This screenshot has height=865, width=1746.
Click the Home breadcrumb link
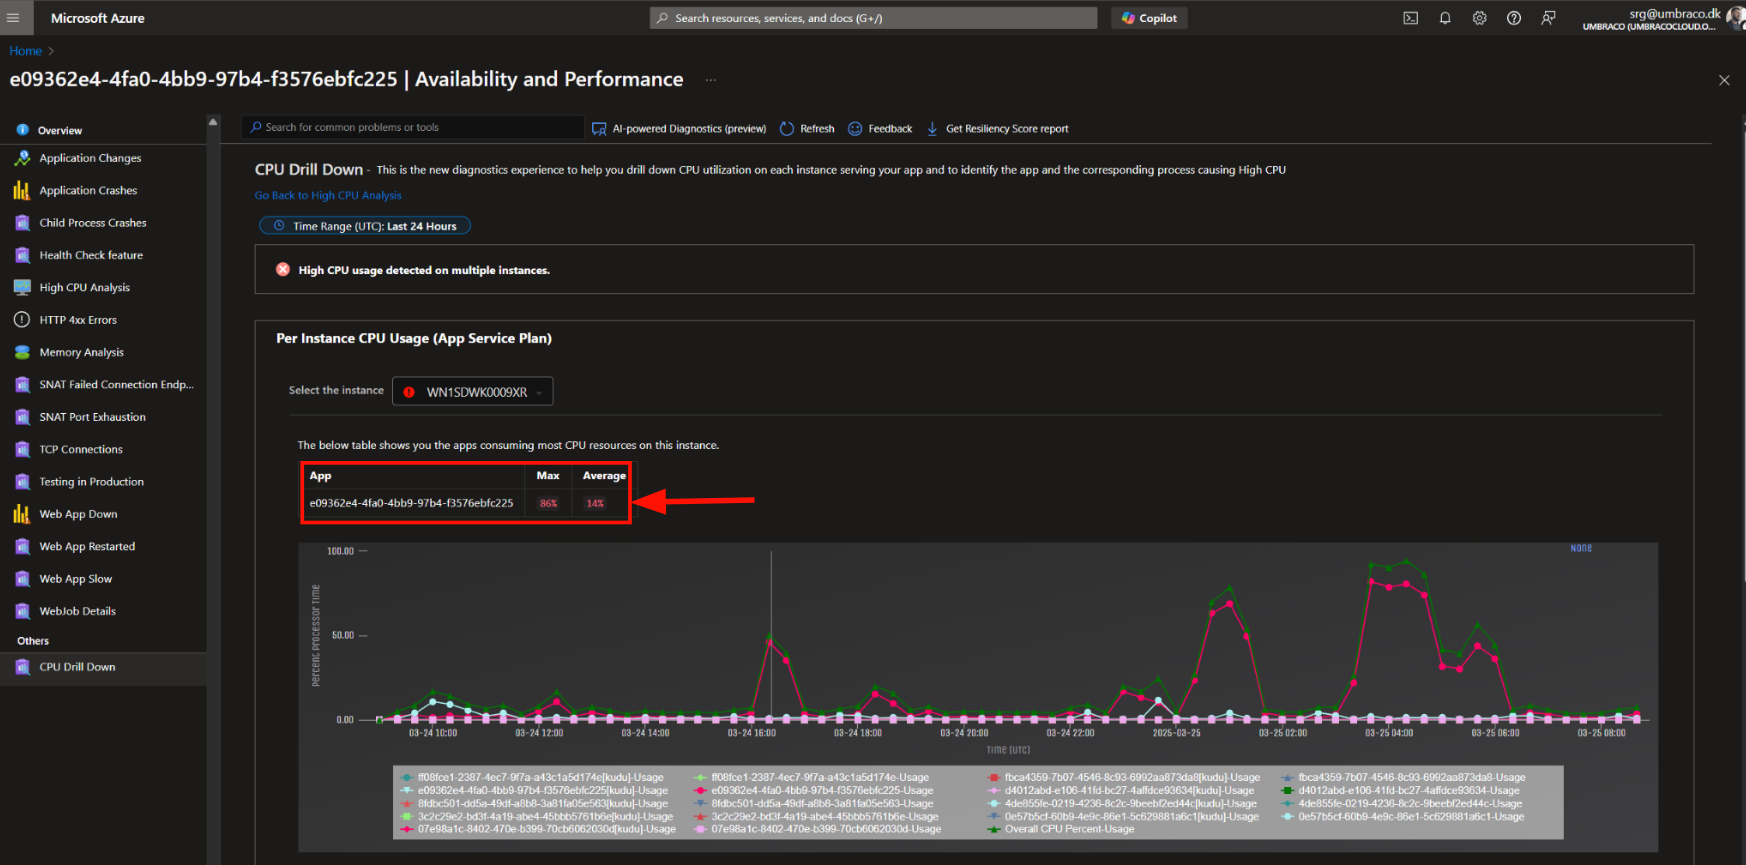click(x=26, y=51)
